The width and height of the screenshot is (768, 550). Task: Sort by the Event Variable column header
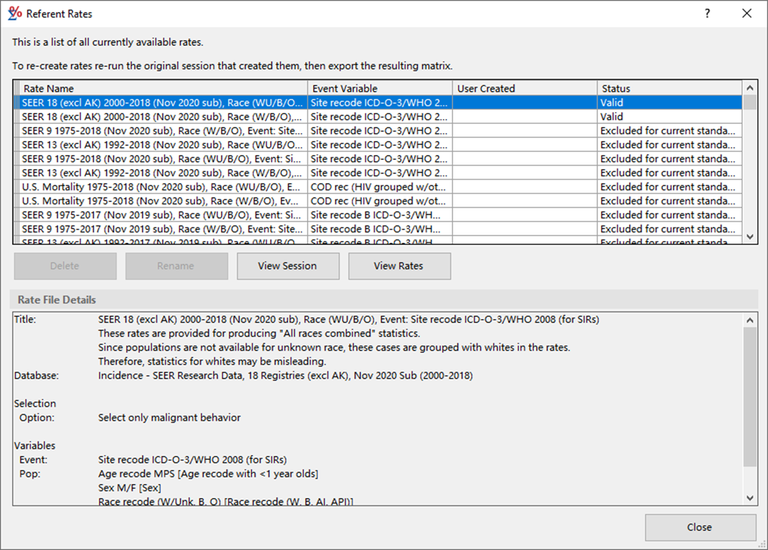380,88
